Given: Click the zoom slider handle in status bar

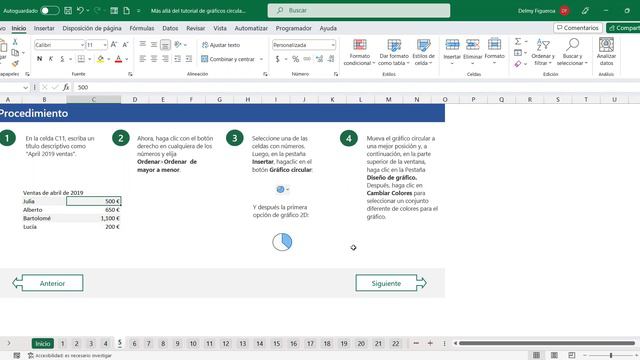Looking at the screenshot, I should click(x=611, y=356).
